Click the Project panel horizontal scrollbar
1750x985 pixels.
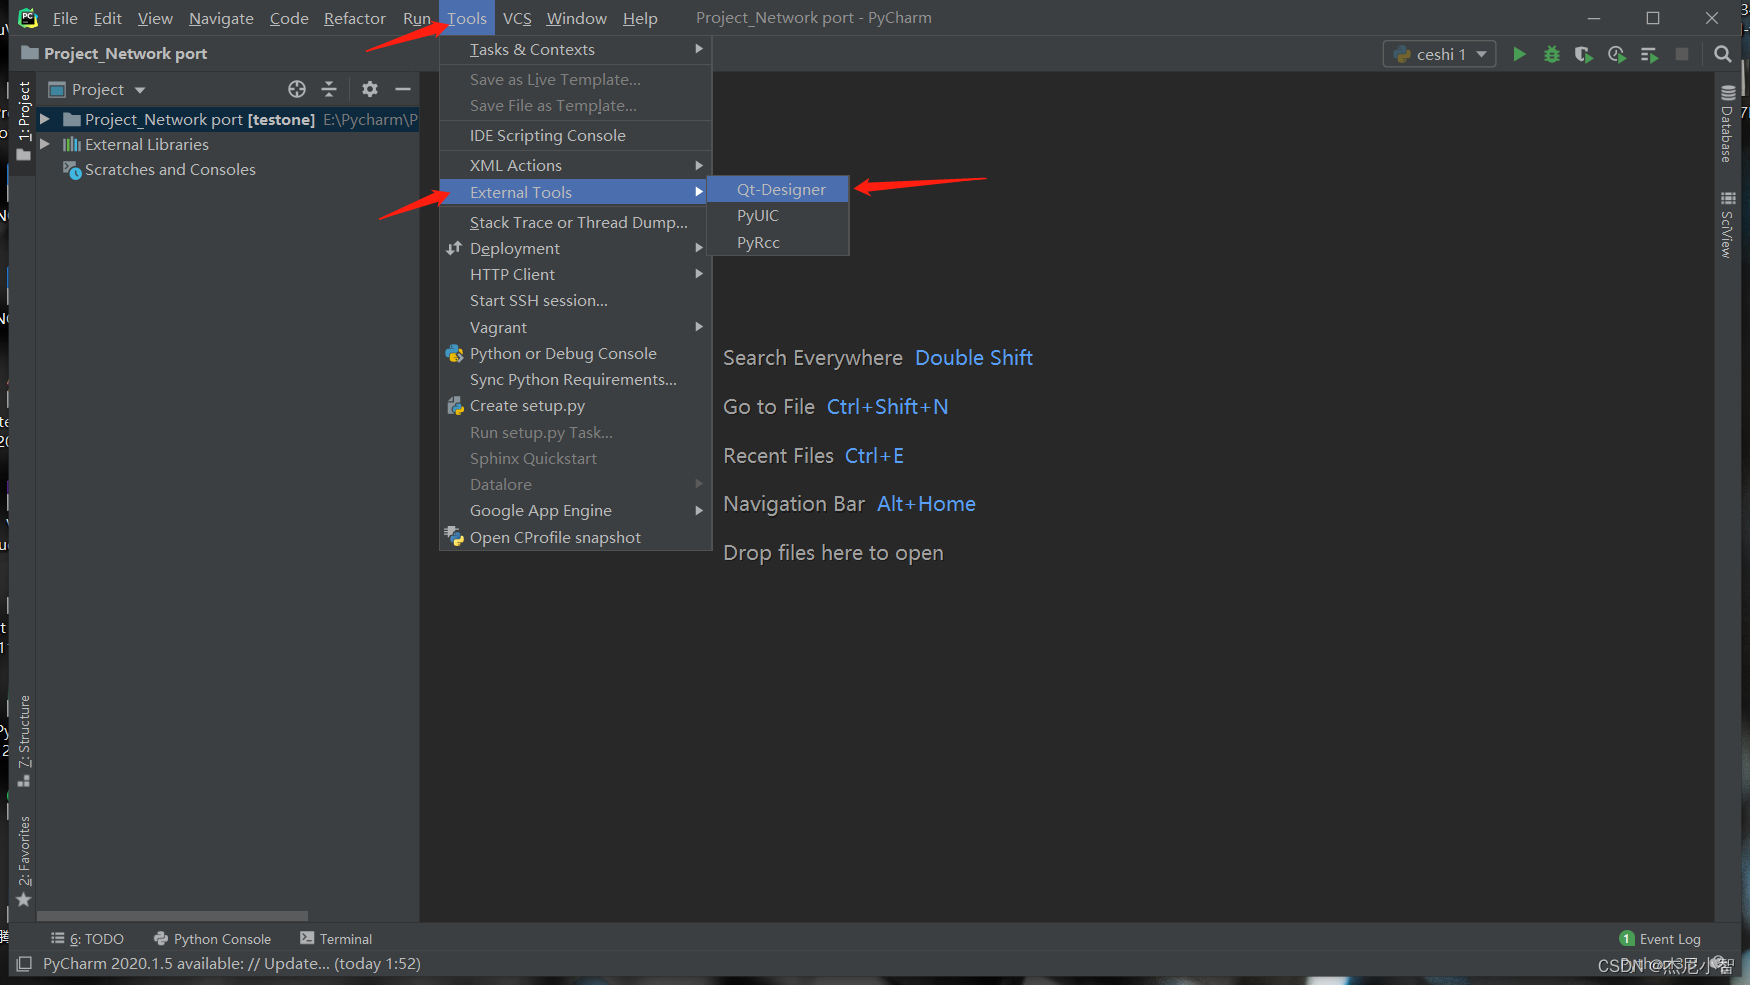click(x=172, y=916)
